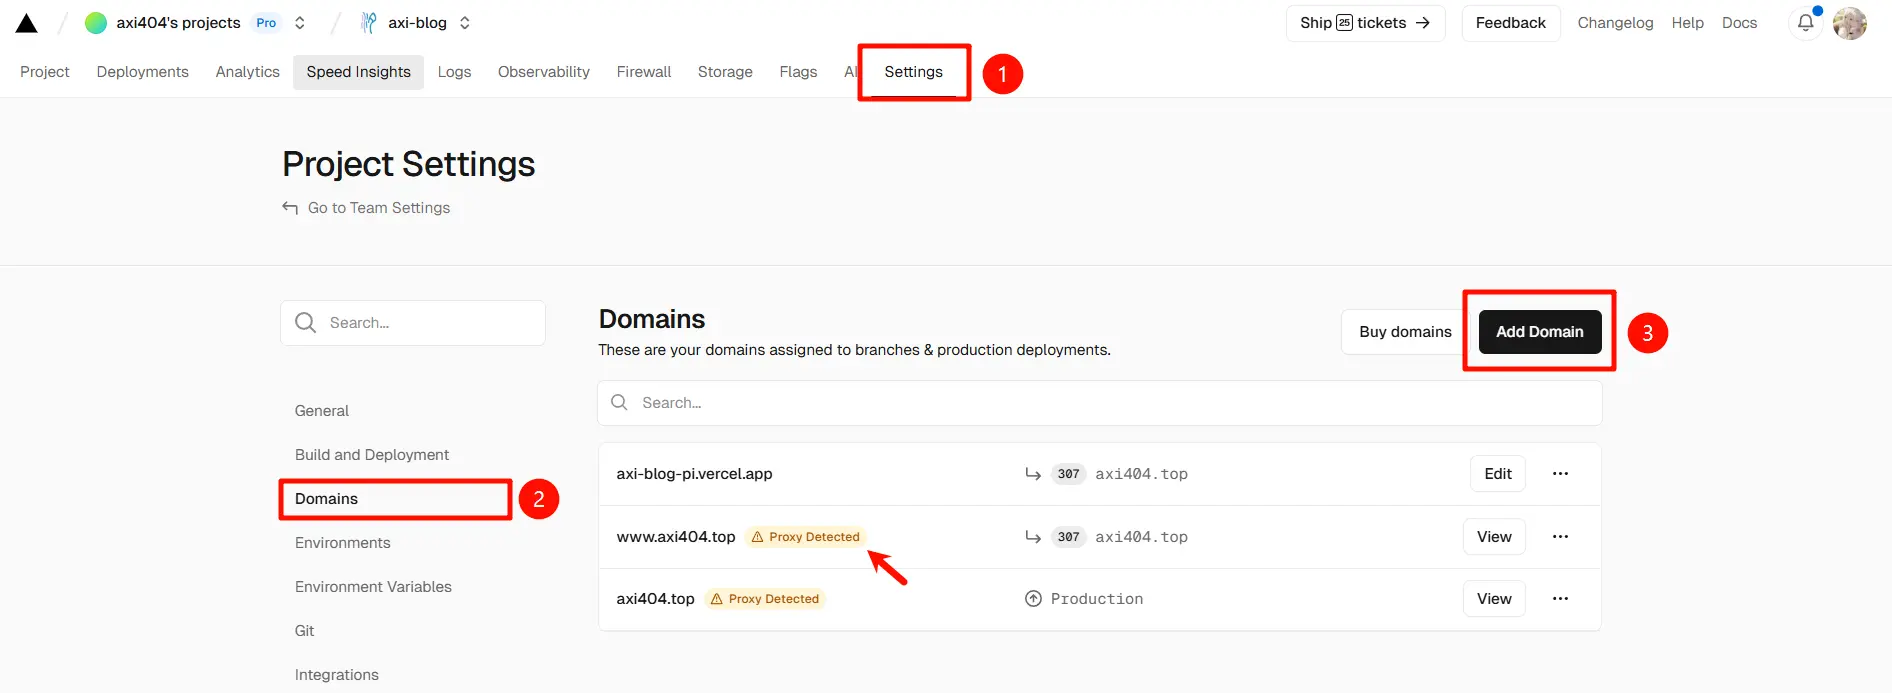Click Edit for axi-blog-pi.vercel.app
Viewport: 1892px width, 693px height.
click(x=1498, y=474)
